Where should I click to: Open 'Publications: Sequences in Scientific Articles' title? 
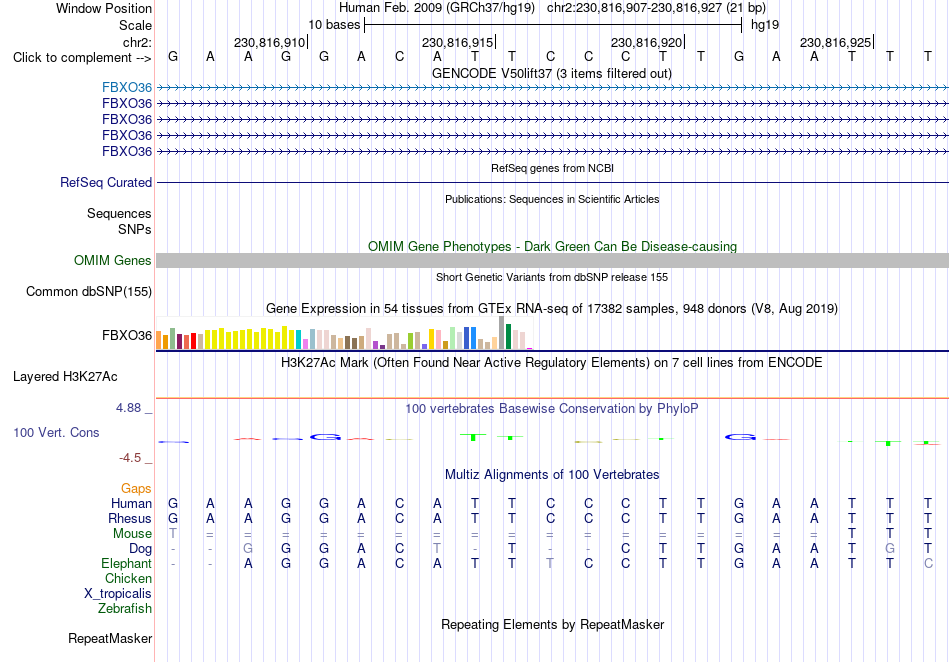(552, 199)
